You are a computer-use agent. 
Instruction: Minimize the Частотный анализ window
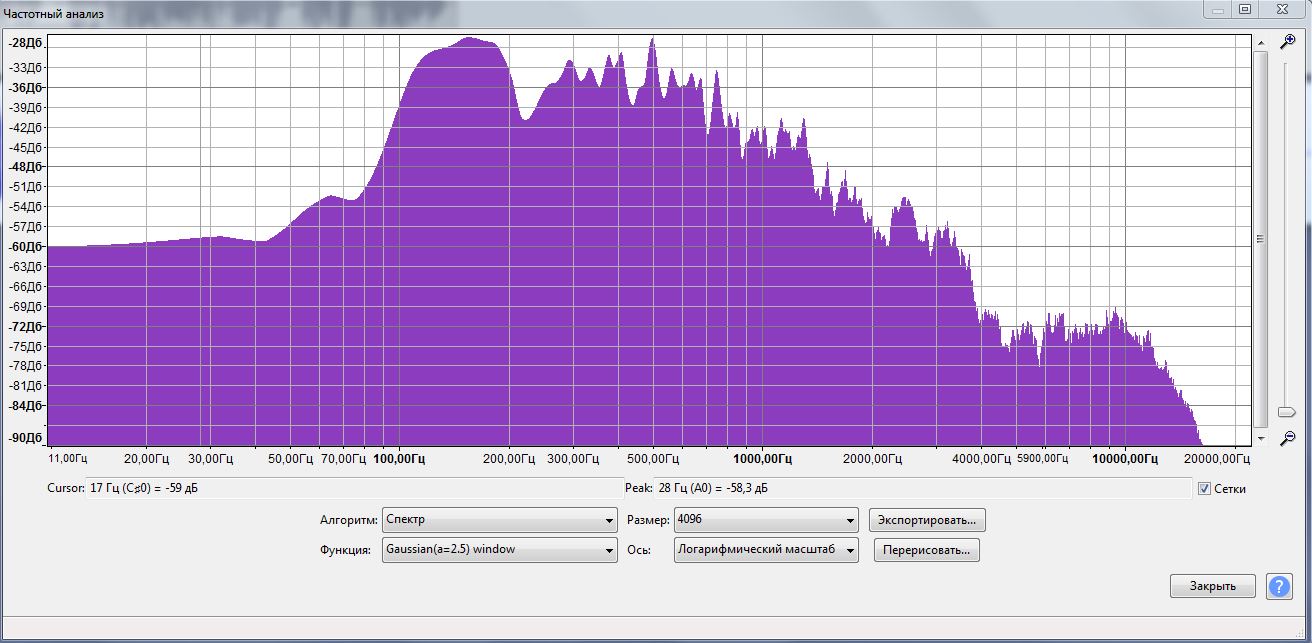point(1216,9)
